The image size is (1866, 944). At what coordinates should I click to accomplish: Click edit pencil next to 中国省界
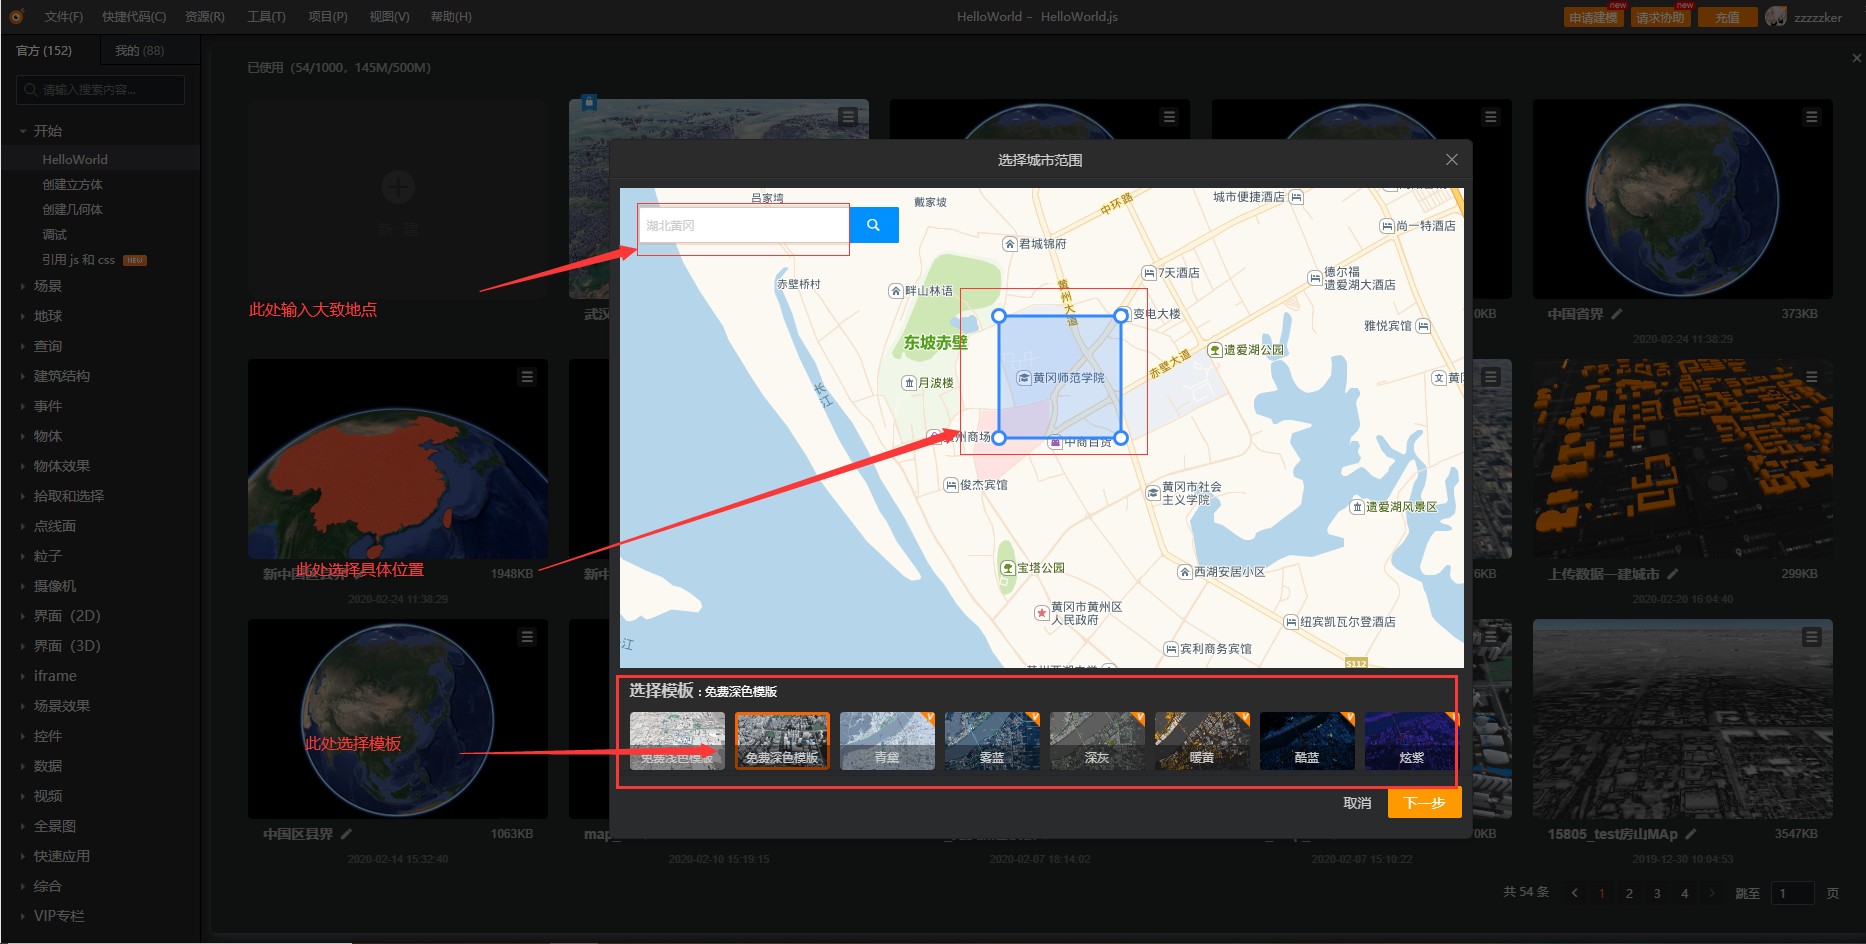(1617, 314)
